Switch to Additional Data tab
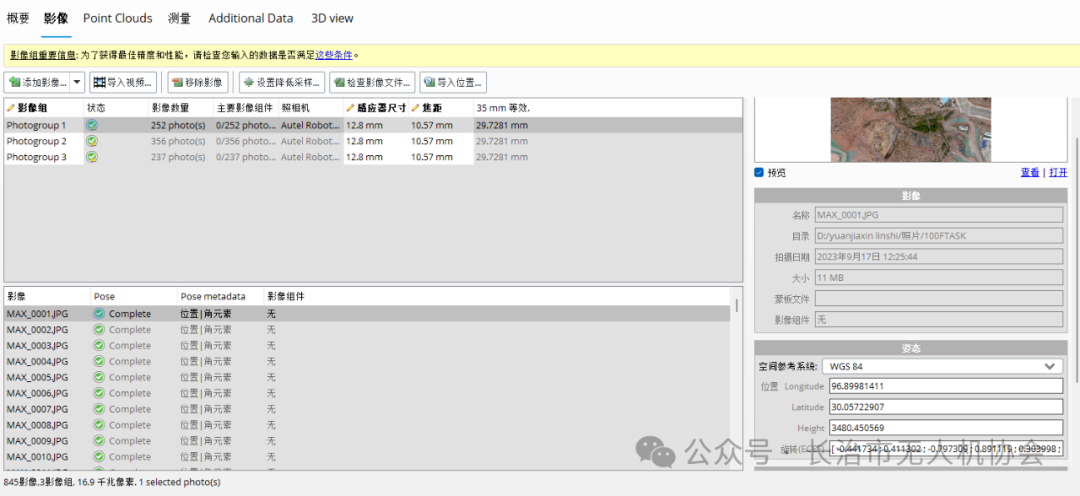The width and height of the screenshot is (1080, 496). point(251,19)
